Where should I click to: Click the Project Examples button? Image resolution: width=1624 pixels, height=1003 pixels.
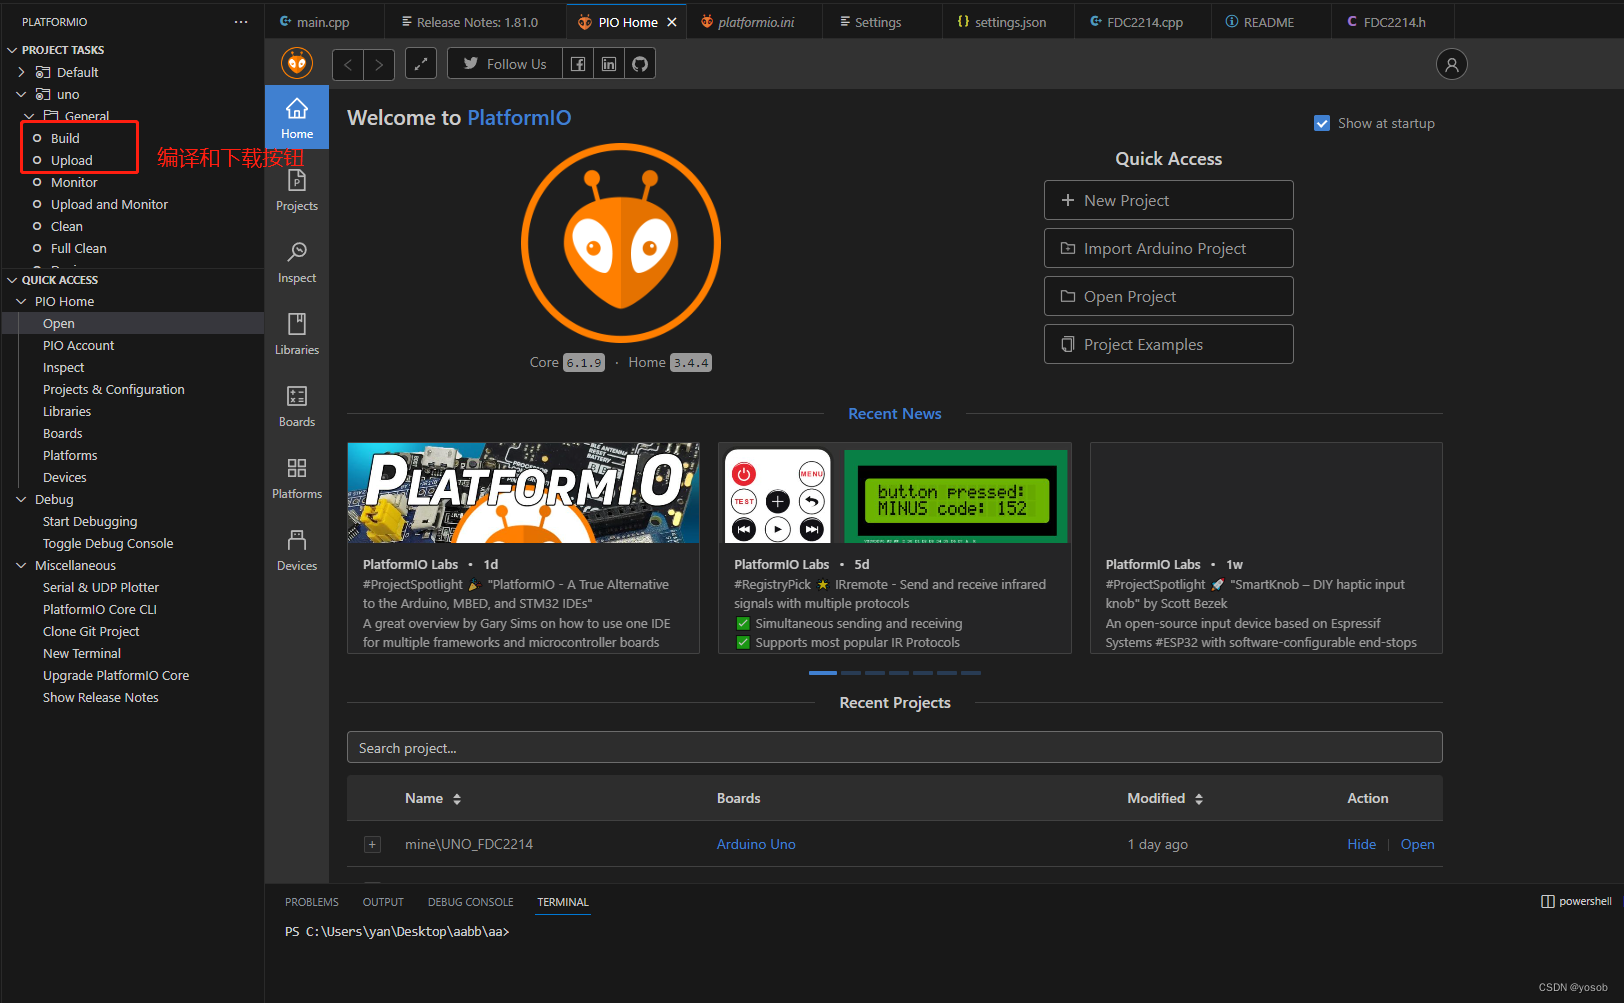coord(1169,344)
